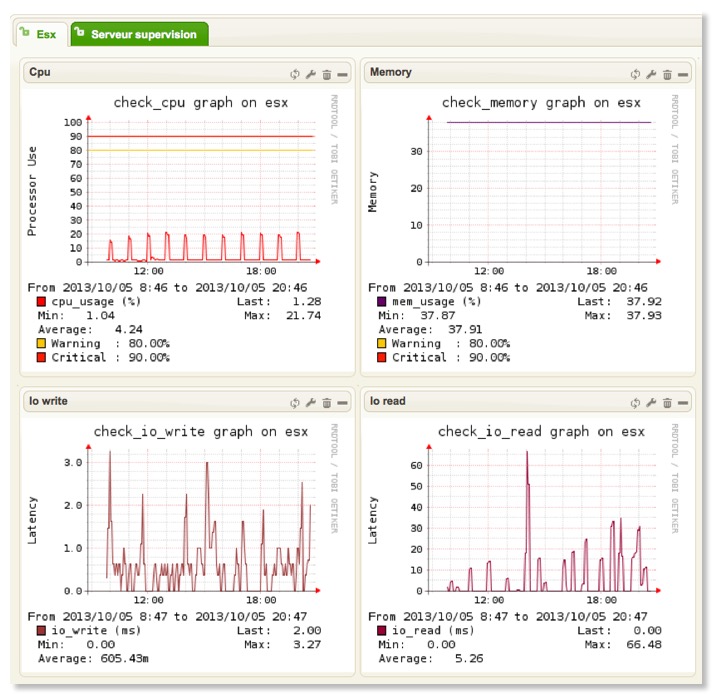This screenshot has width=712, height=694.
Task: Collapse the Io read widget panel
Action: point(682,403)
